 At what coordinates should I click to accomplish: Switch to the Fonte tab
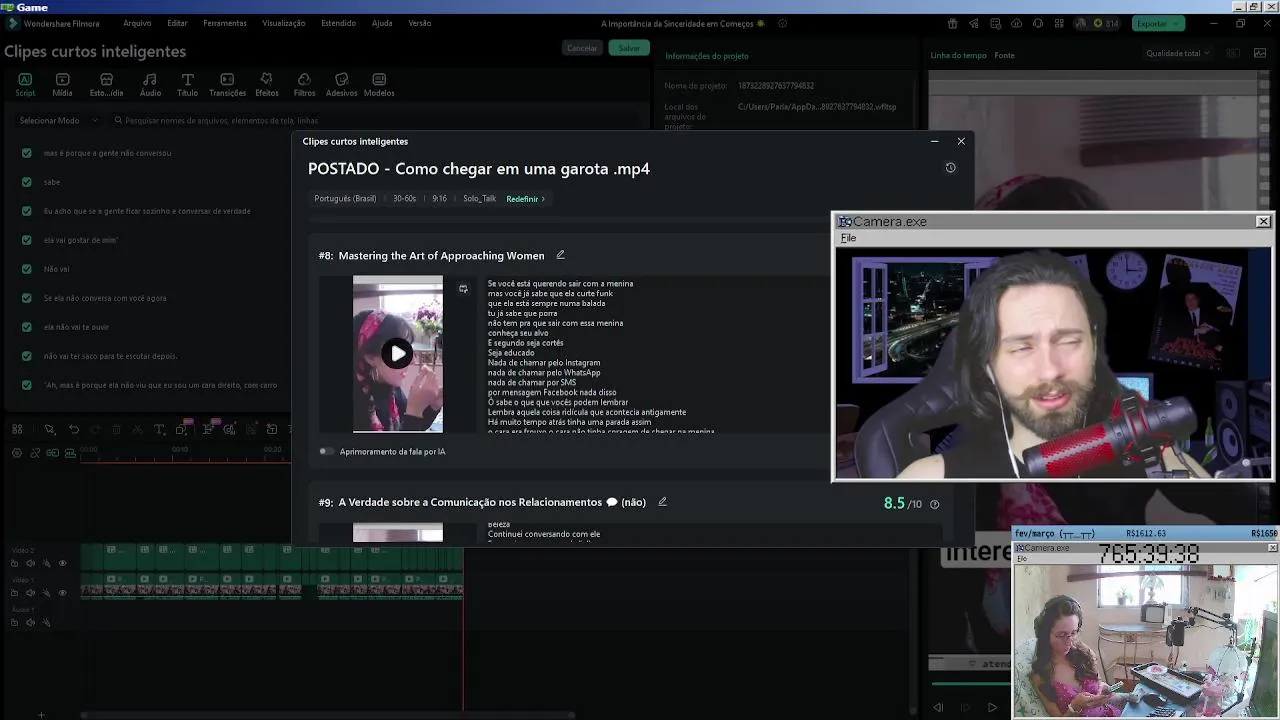pos(1004,55)
